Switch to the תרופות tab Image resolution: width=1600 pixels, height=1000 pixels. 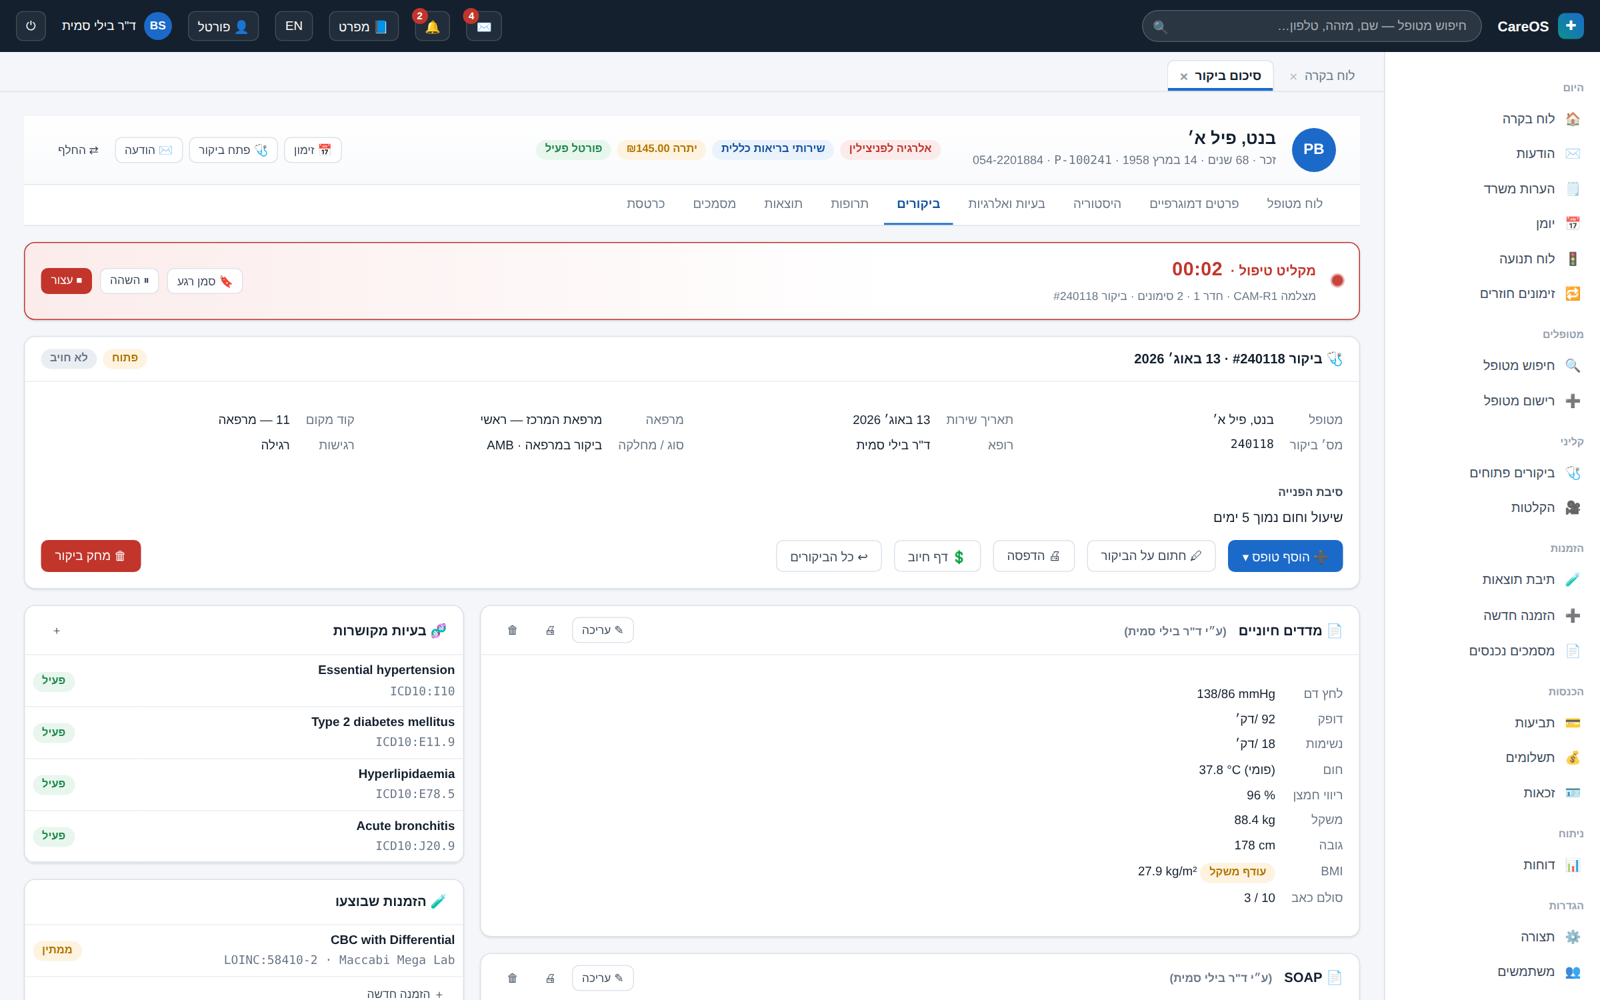(x=849, y=204)
